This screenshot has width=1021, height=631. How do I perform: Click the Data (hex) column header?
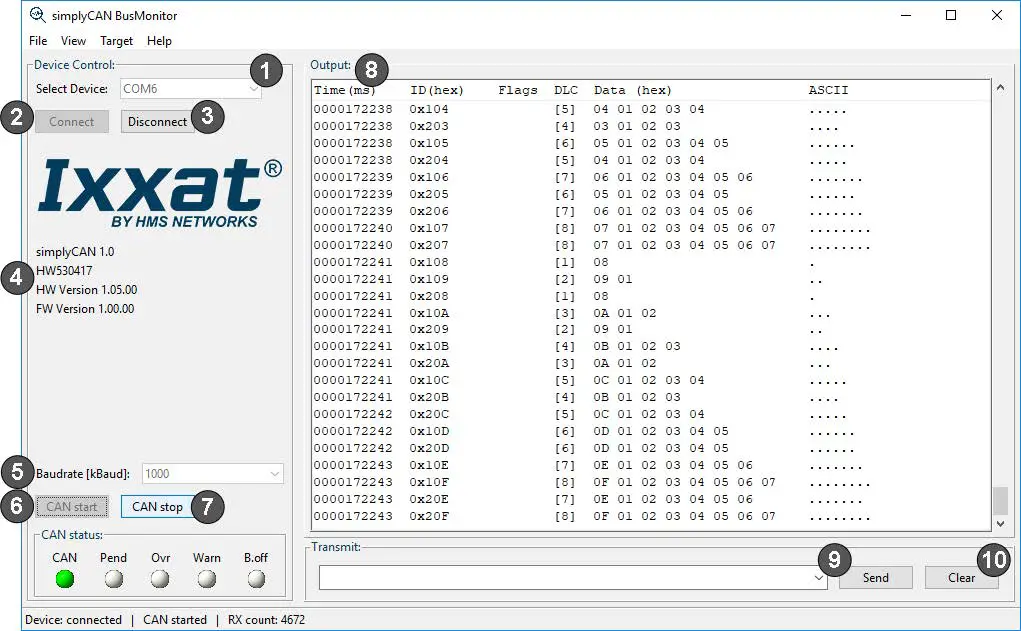pos(632,90)
